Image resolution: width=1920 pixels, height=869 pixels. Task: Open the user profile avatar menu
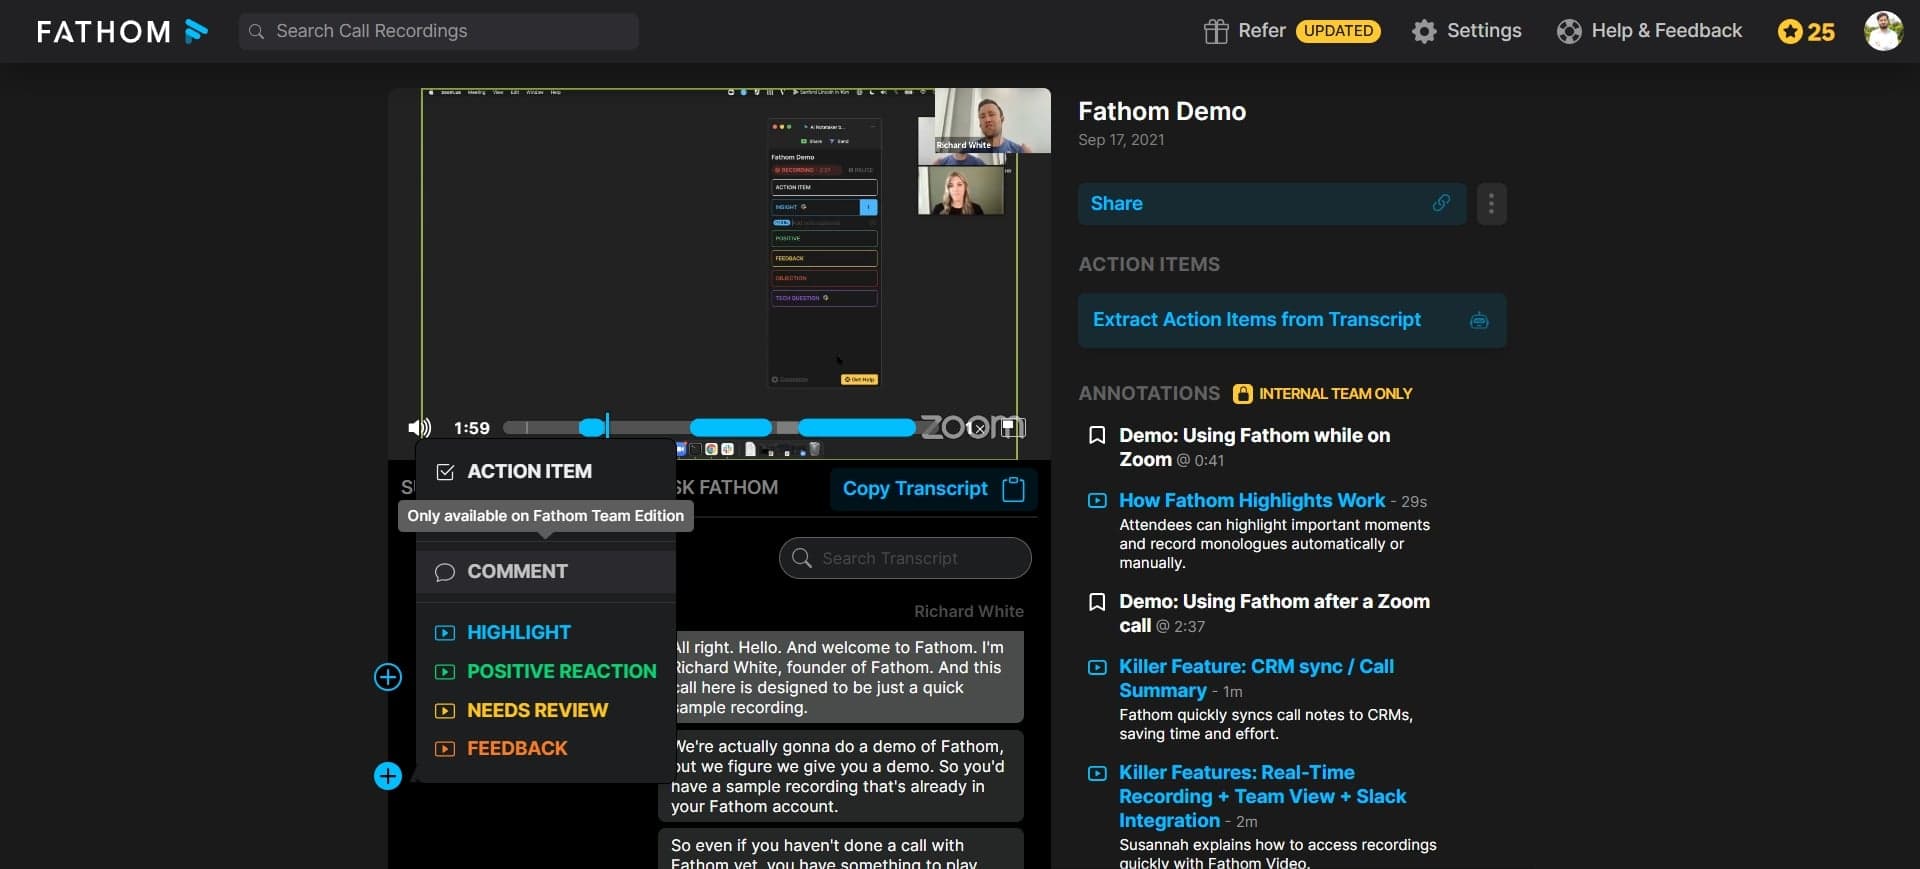[x=1883, y=31]
